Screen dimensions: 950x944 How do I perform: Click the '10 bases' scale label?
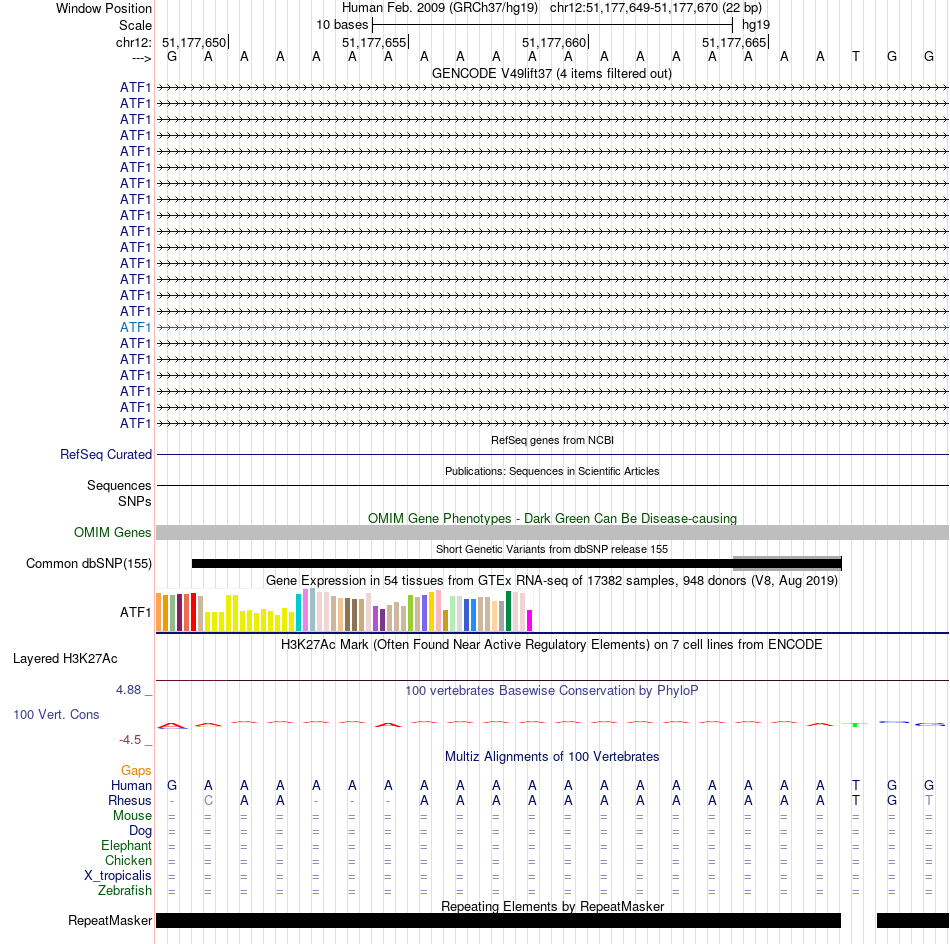click(x=342, y=25)
